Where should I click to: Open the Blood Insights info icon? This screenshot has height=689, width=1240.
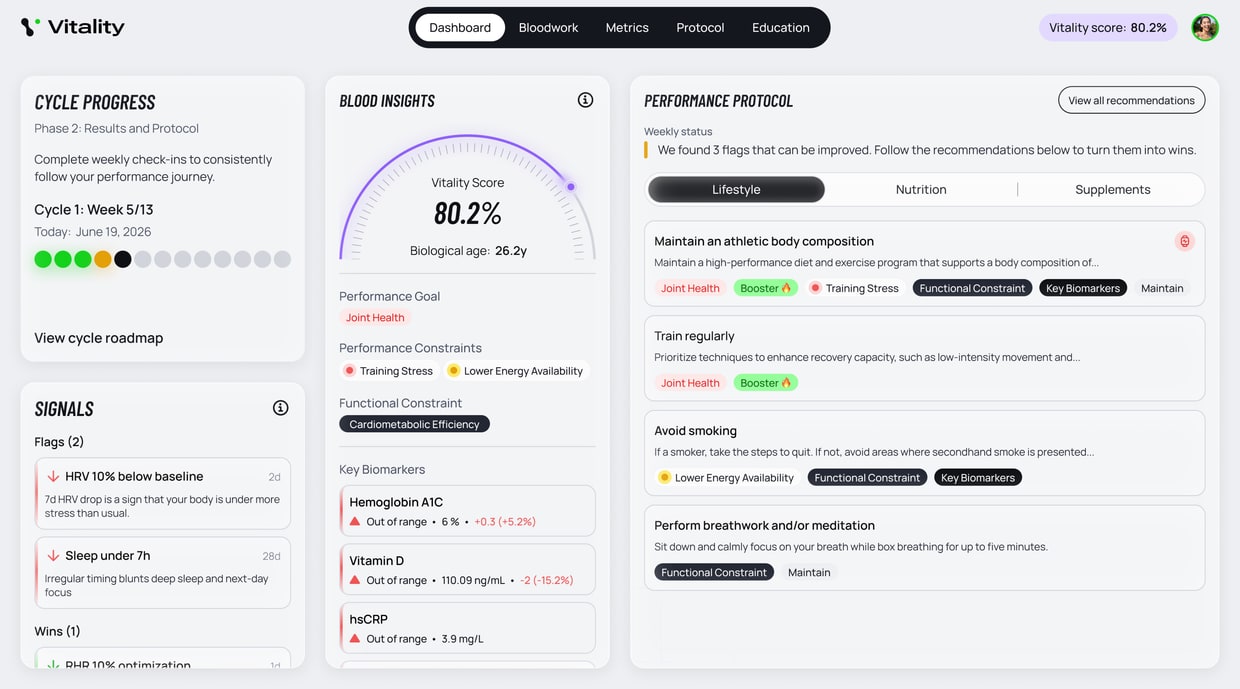(585, 100)
